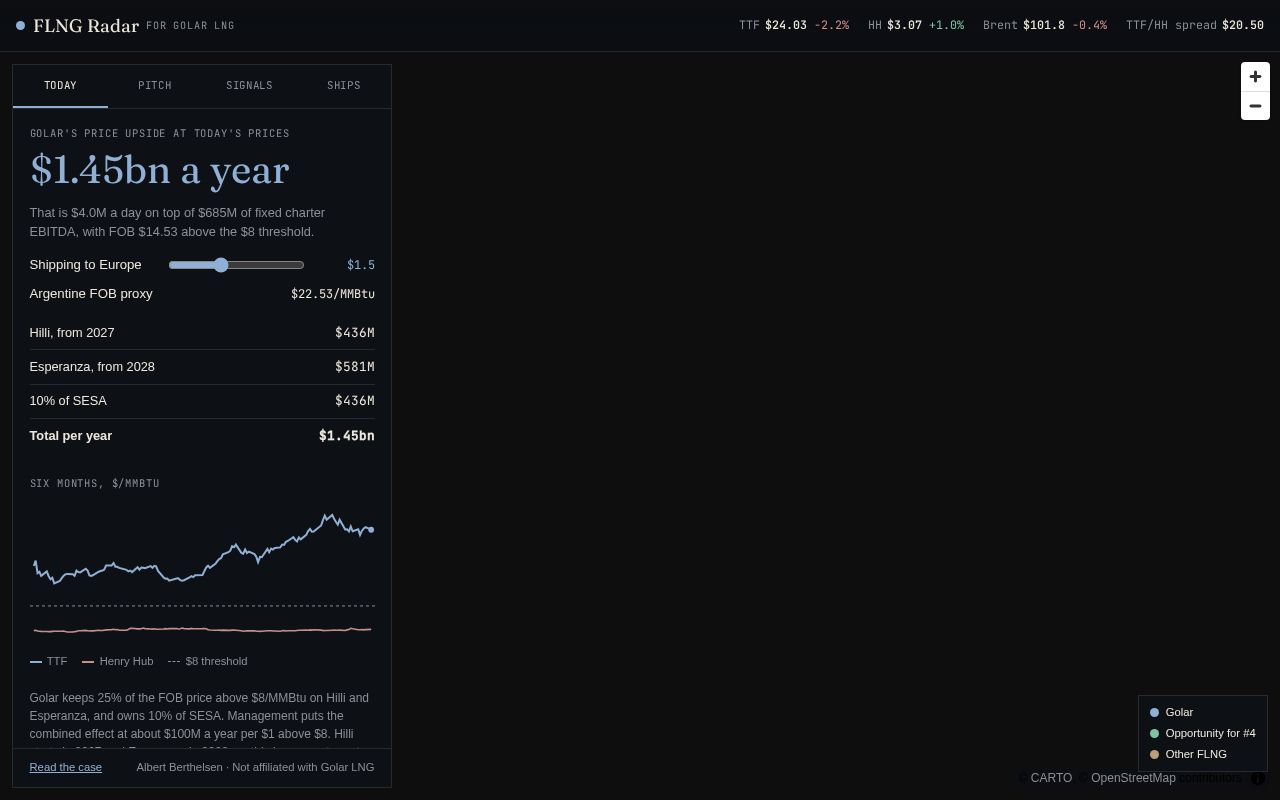Click the For Golar LNG subtitle
The width and height of the screenshot is (1280, 800).
coord(190,26)
